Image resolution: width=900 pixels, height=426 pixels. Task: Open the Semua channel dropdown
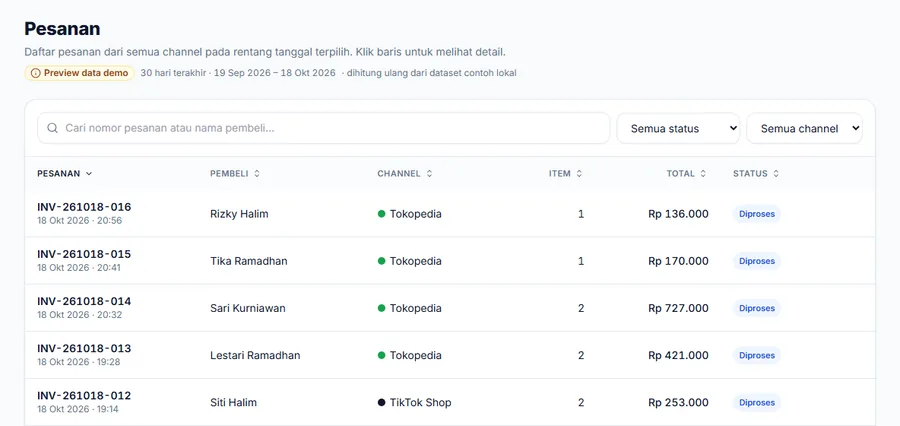[x=804, y=128]
